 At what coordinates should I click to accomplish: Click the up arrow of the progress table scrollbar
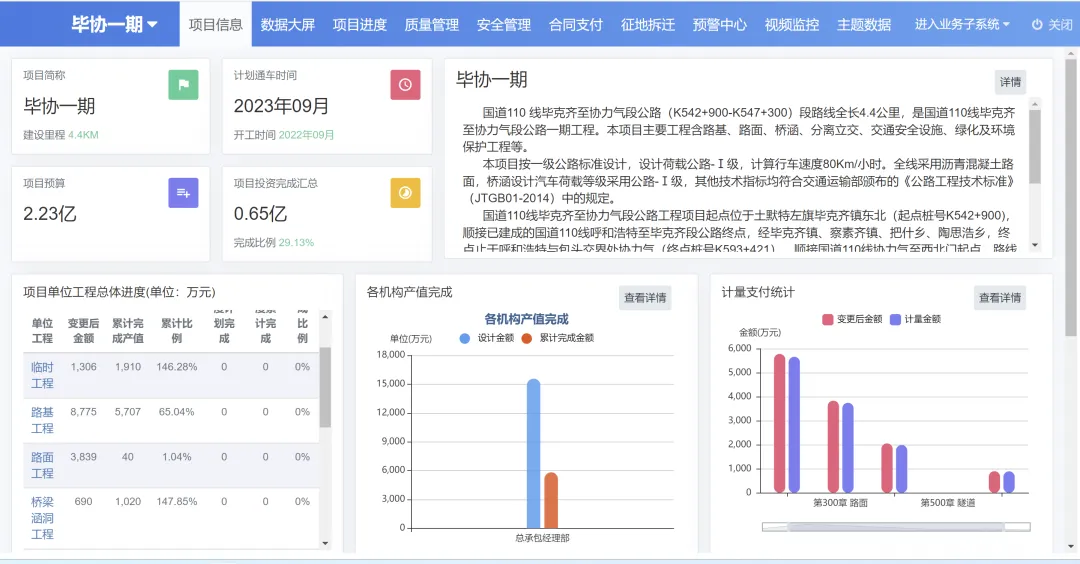pyautogui.click(x=325, y=318)
